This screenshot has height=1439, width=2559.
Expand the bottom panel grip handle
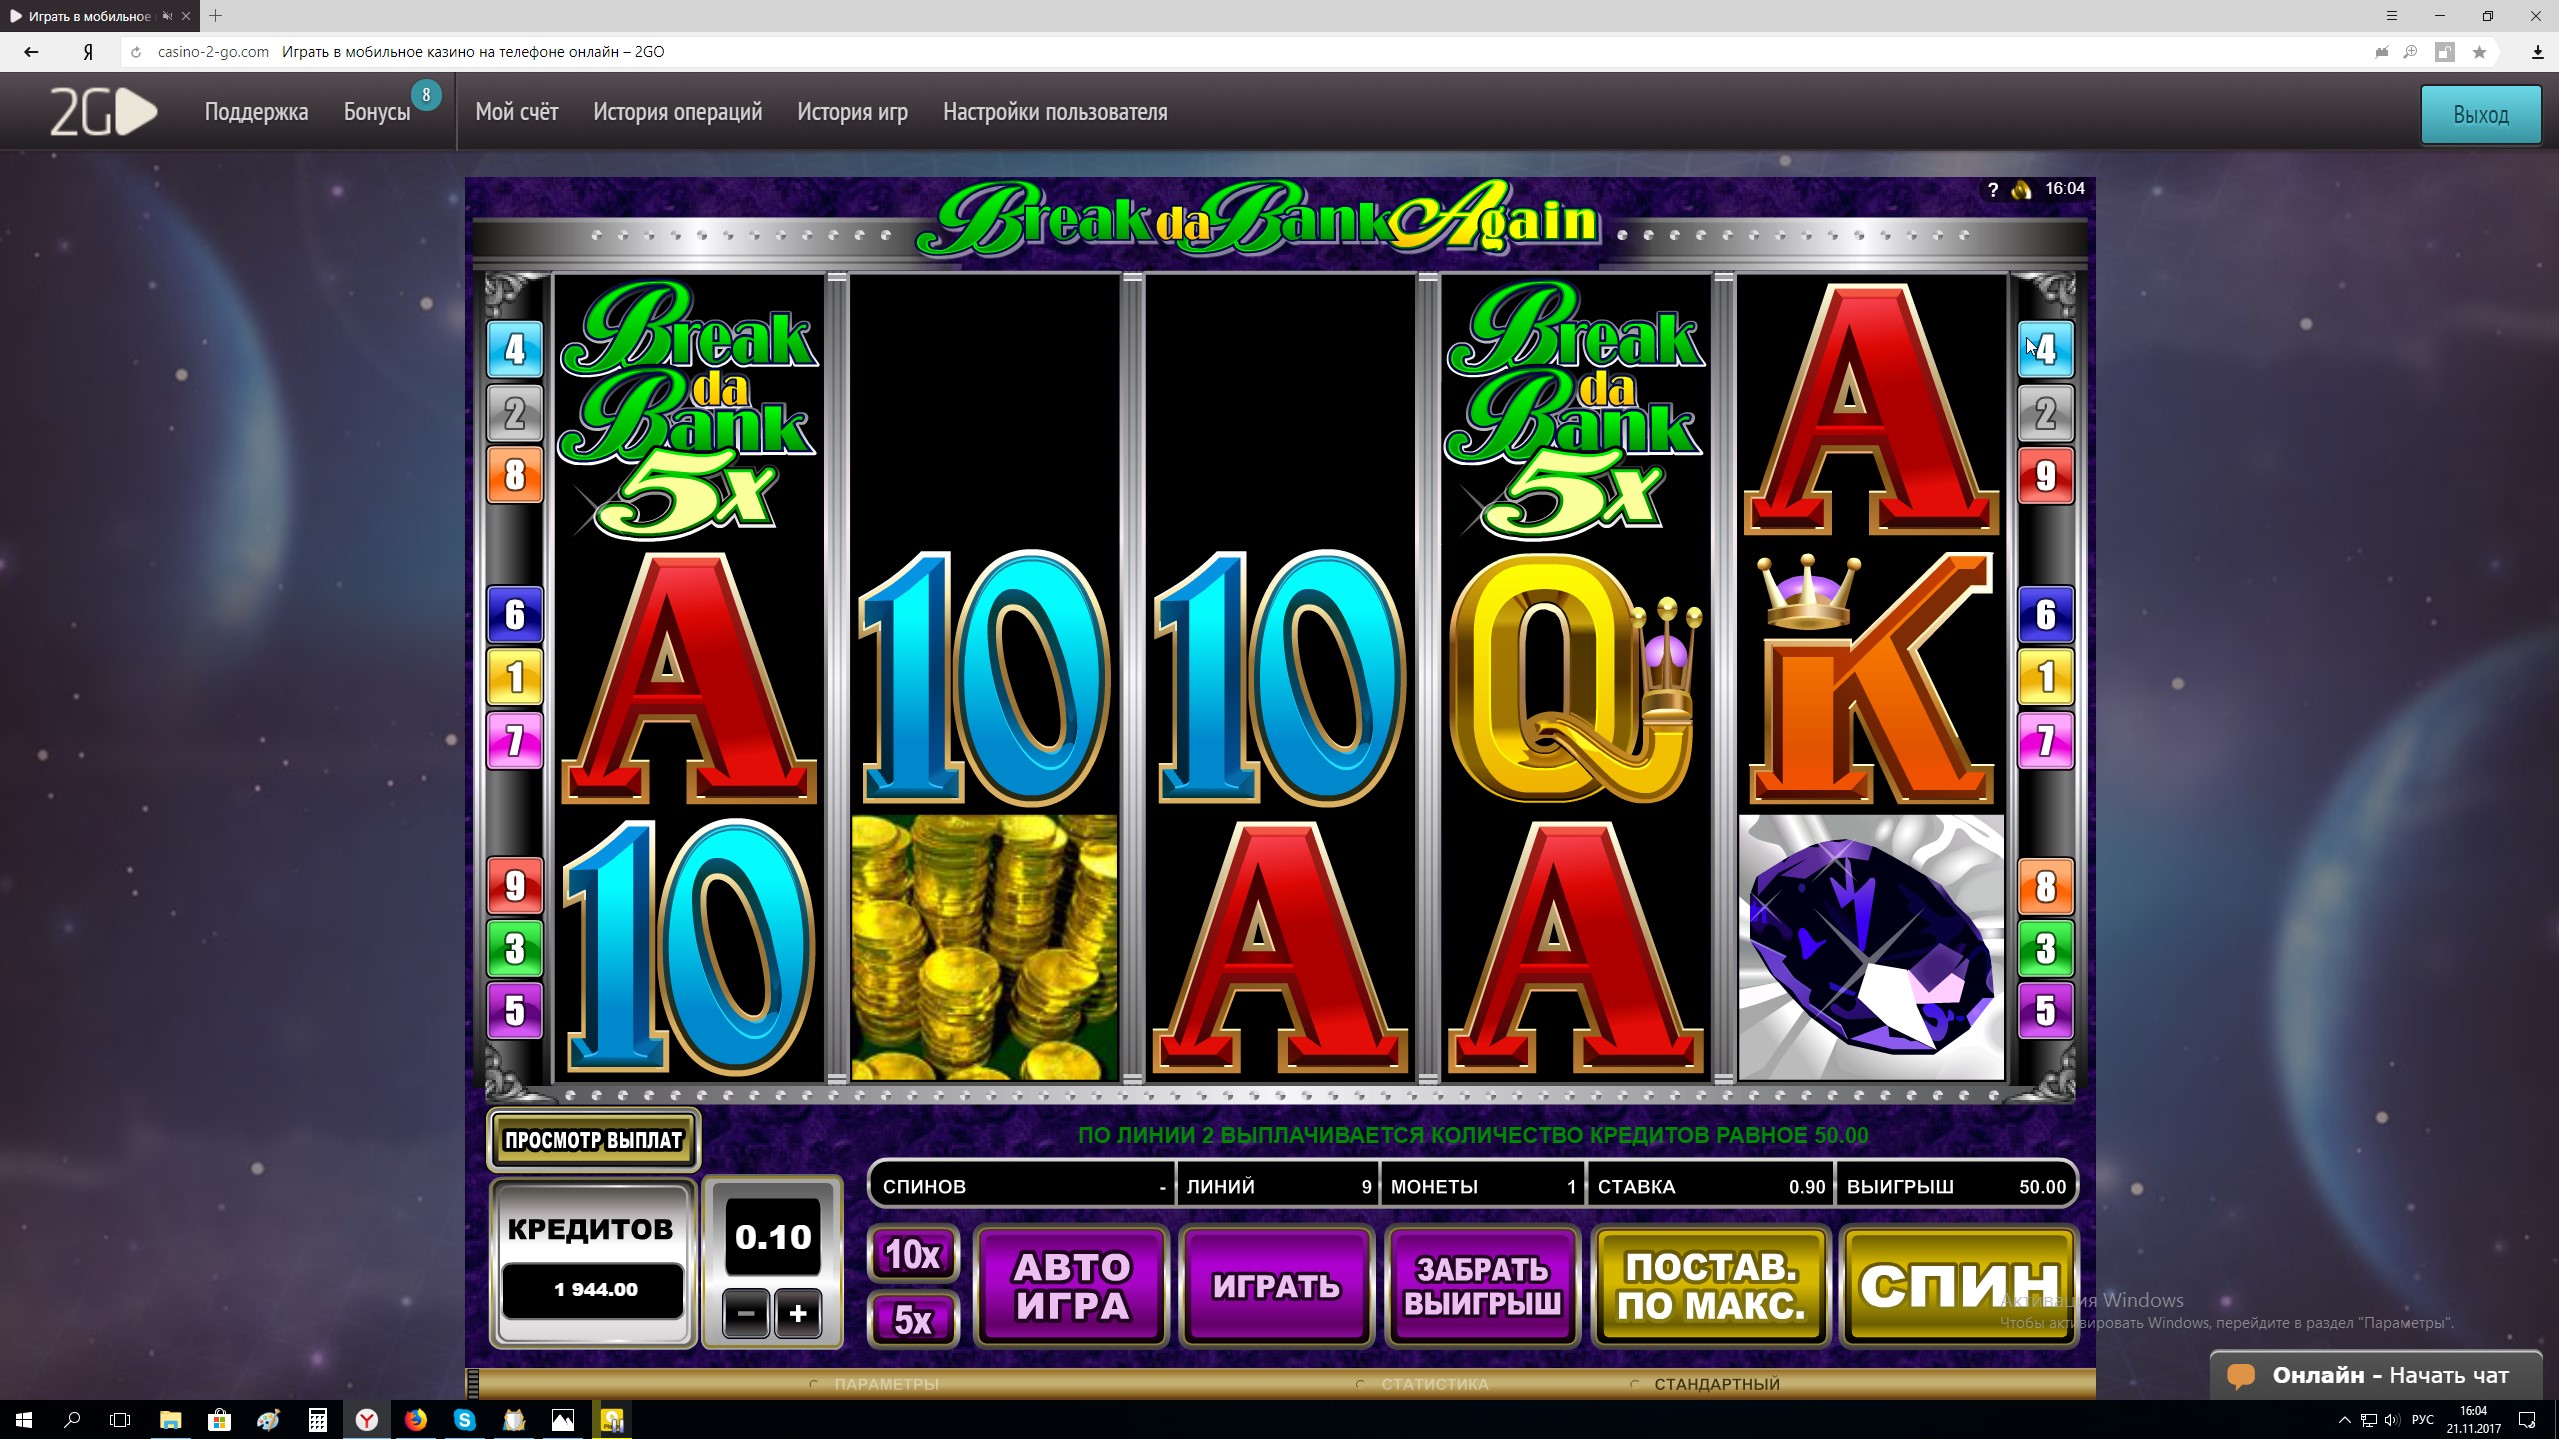[x=474, y=1384]
